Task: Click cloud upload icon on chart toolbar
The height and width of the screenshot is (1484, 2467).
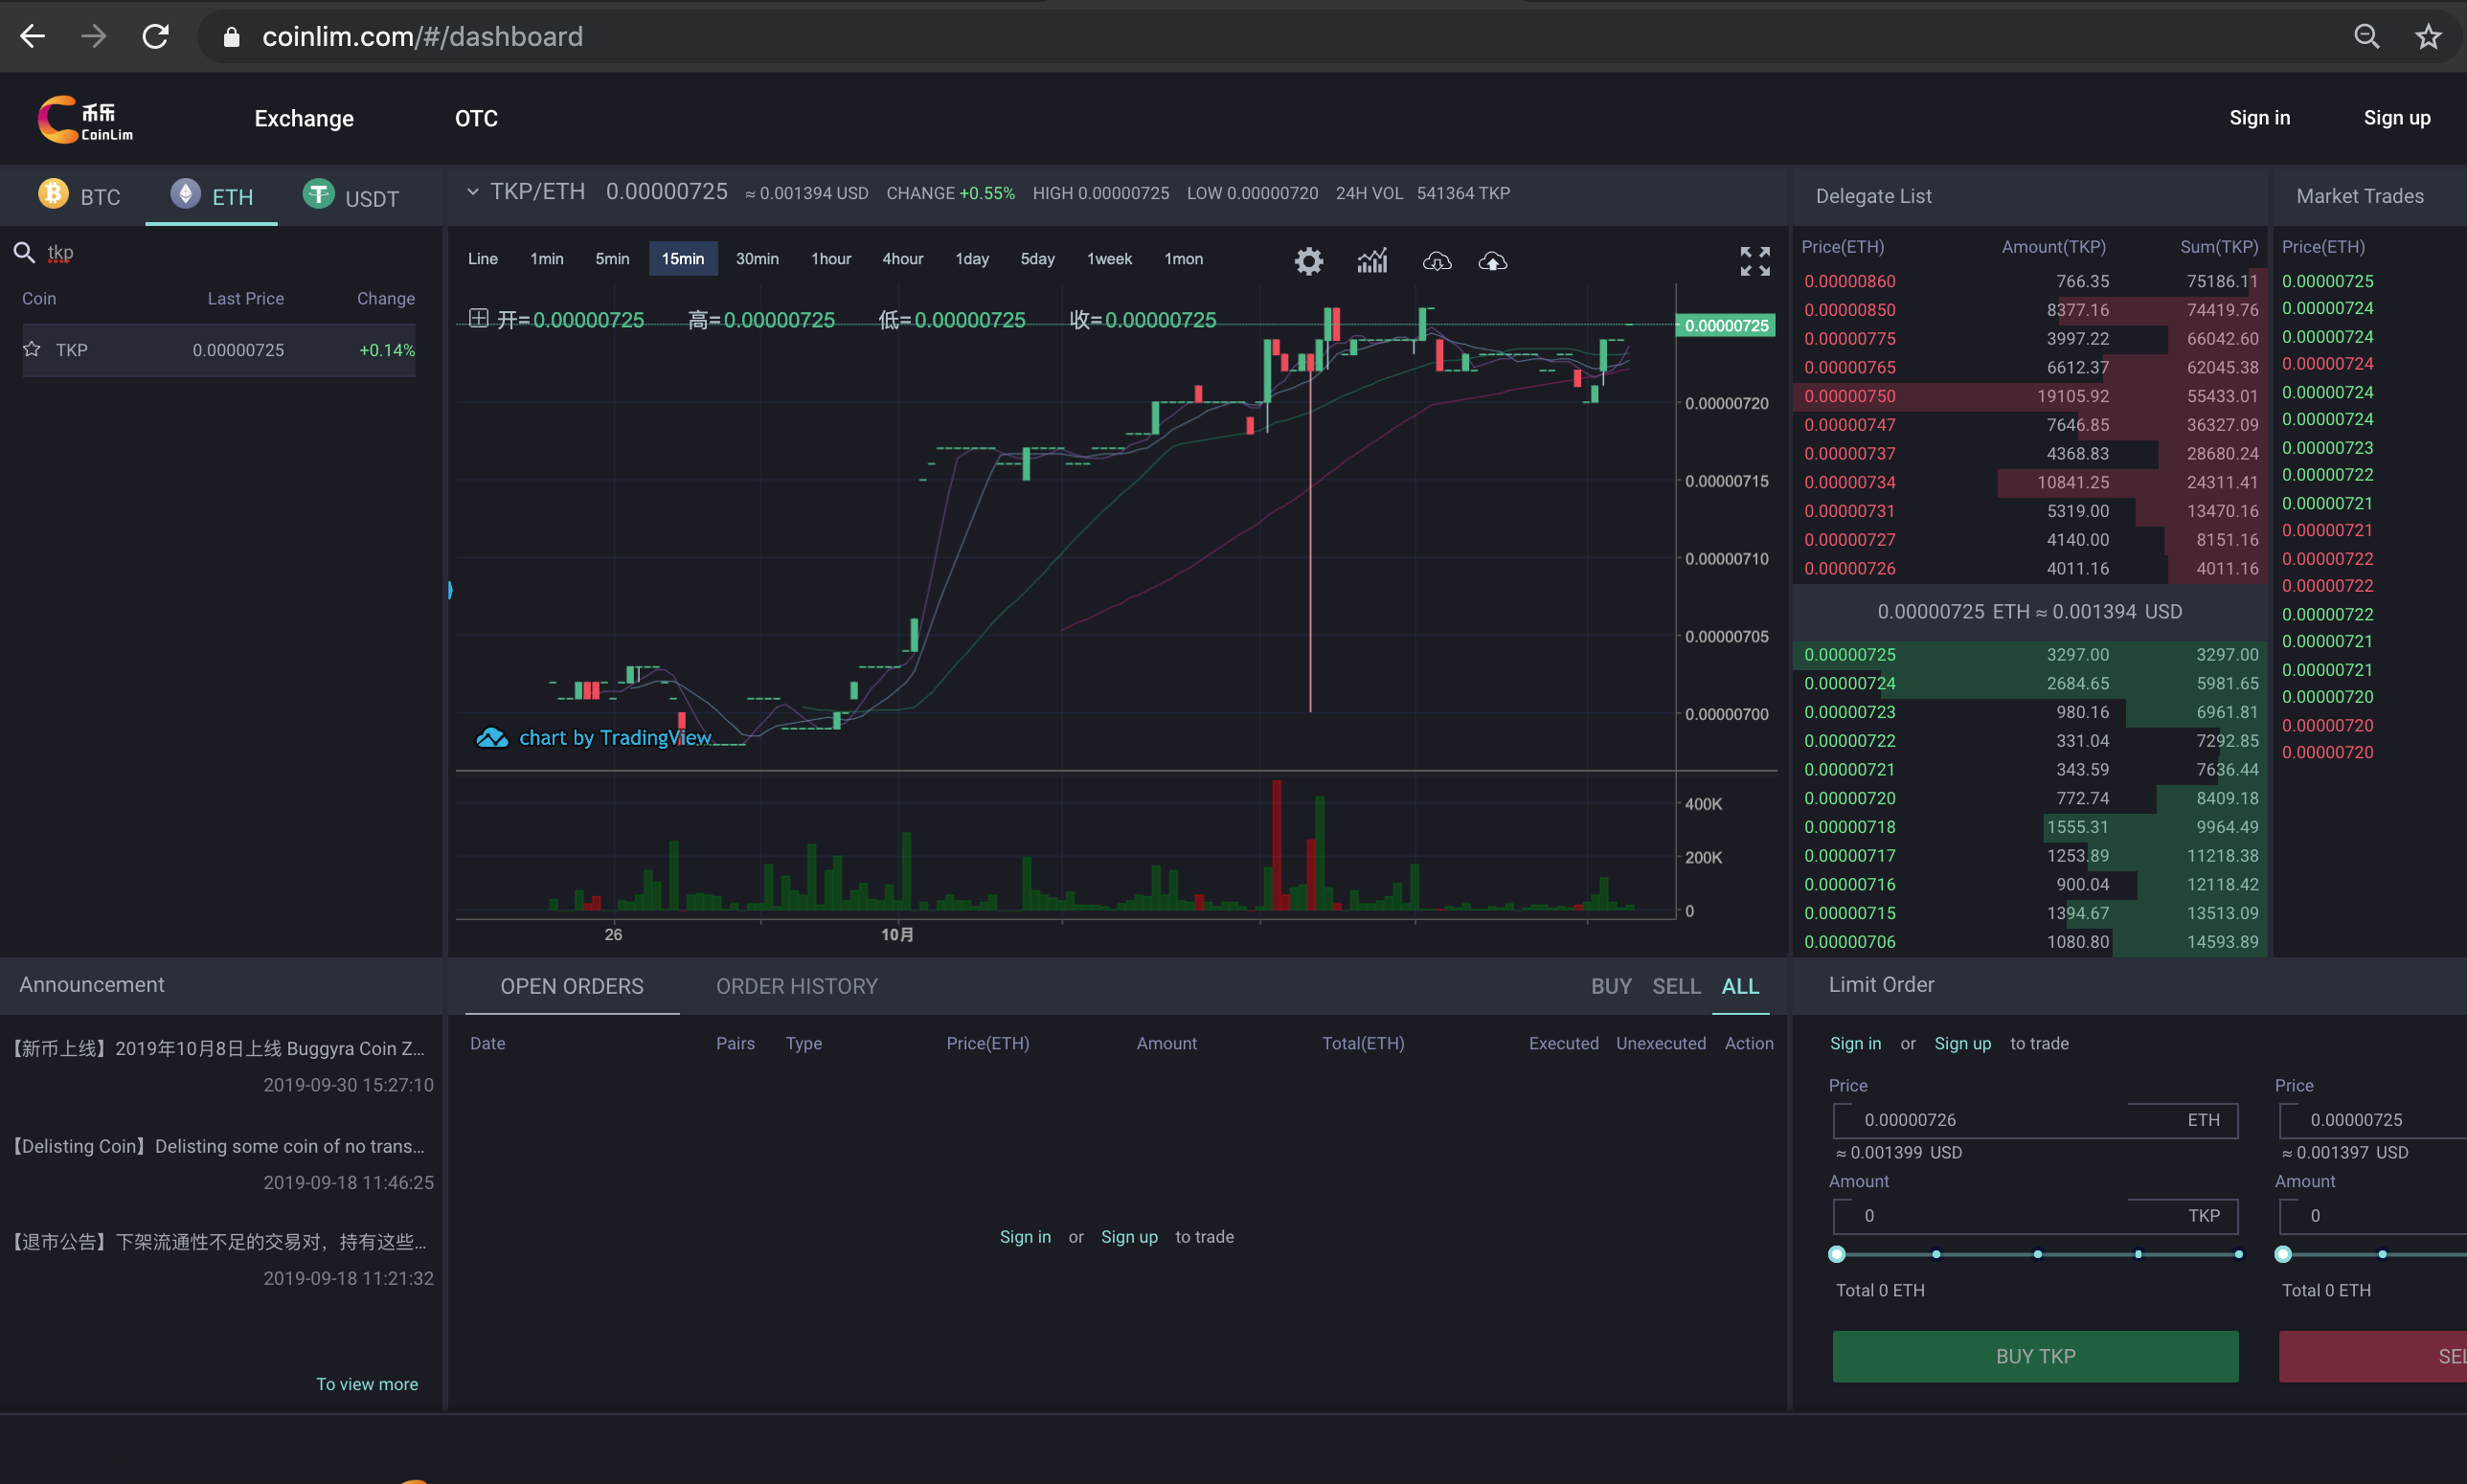Action: point(1493,261)
